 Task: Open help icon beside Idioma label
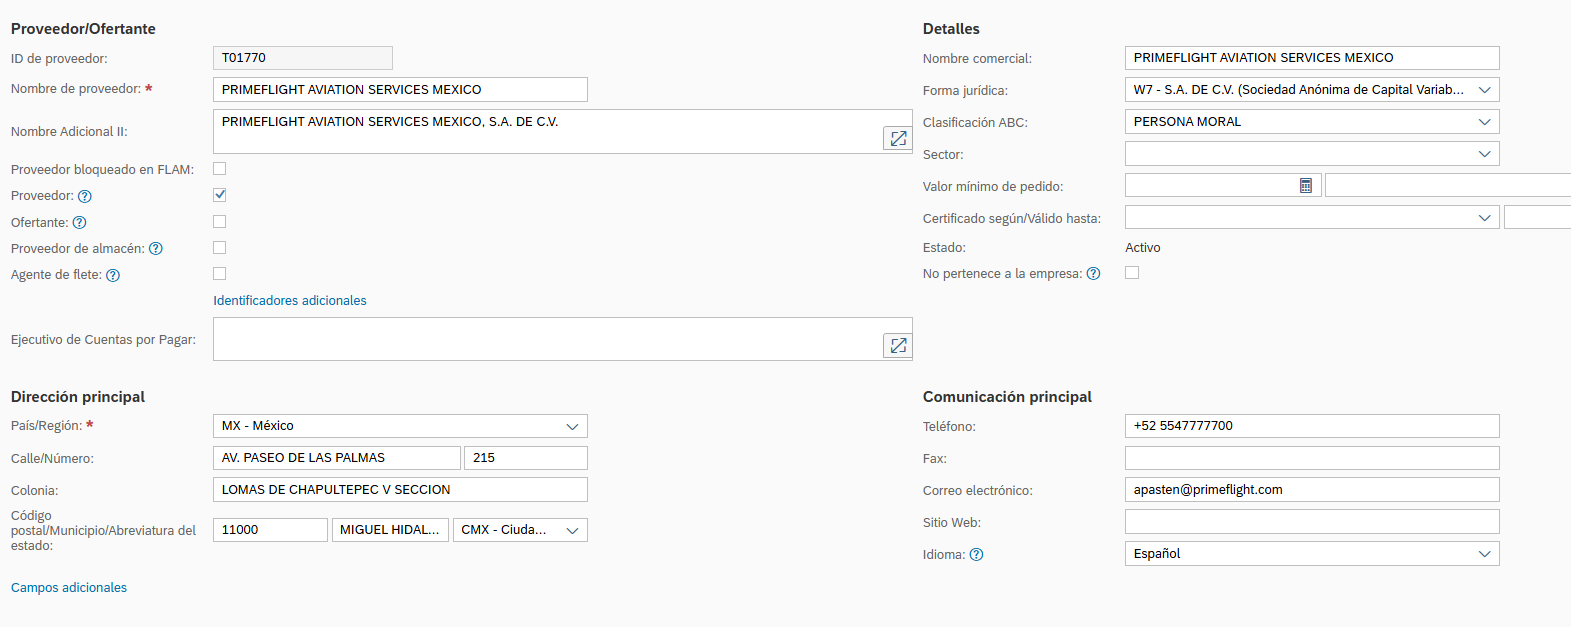click(x=977, y=555)
